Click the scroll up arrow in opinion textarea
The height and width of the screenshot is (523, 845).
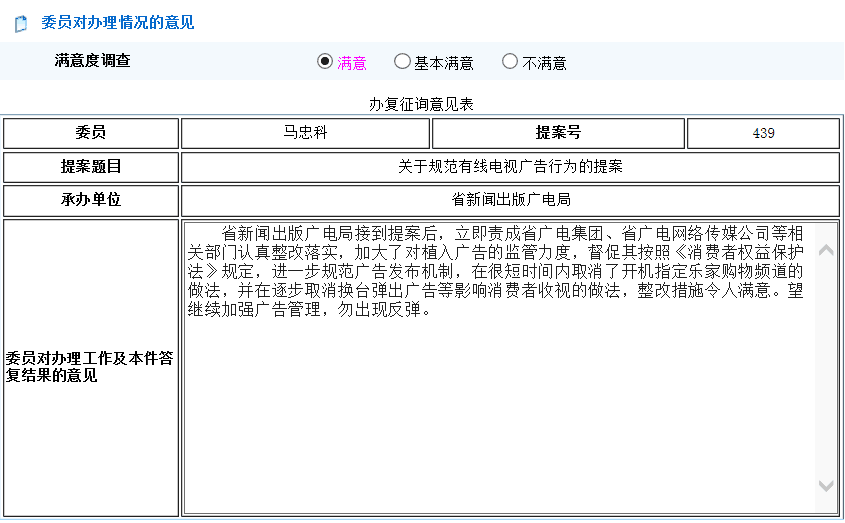[826, 250]
